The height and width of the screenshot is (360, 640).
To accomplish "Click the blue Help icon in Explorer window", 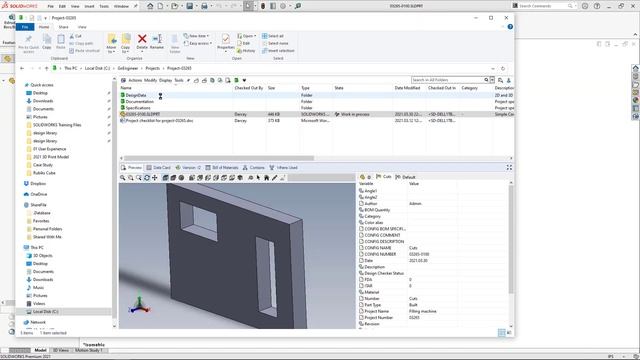I will tap(510, 27).
